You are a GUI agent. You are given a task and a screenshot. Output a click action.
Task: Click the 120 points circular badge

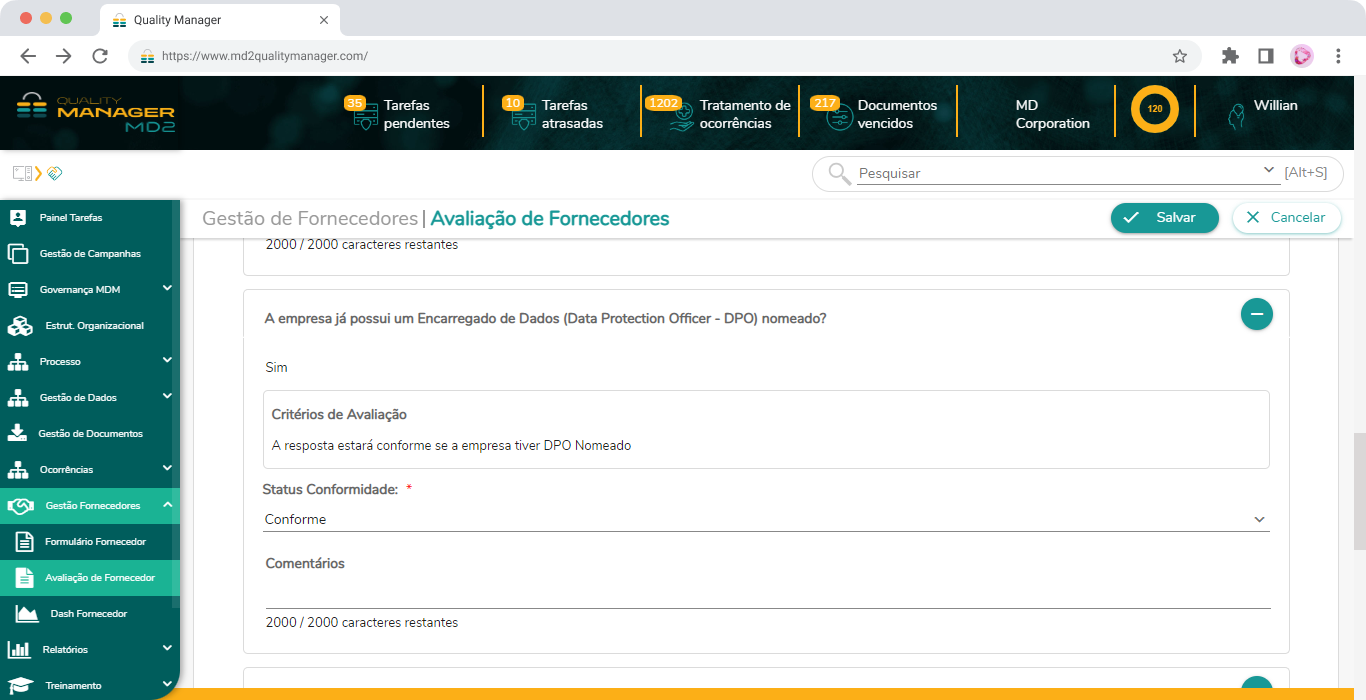click(x=1155, y=110)
